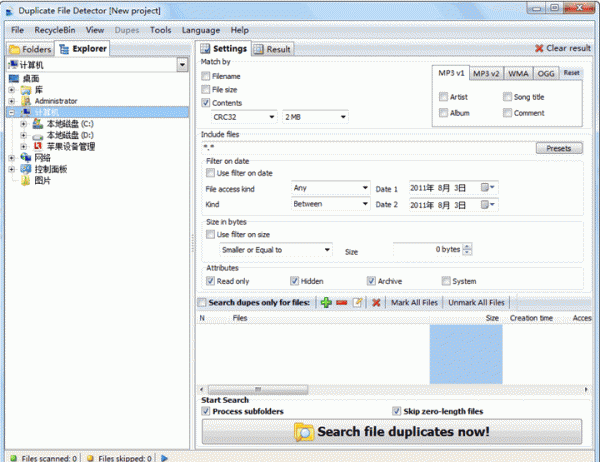Uncheck Process subfolders checkbox

206,411
